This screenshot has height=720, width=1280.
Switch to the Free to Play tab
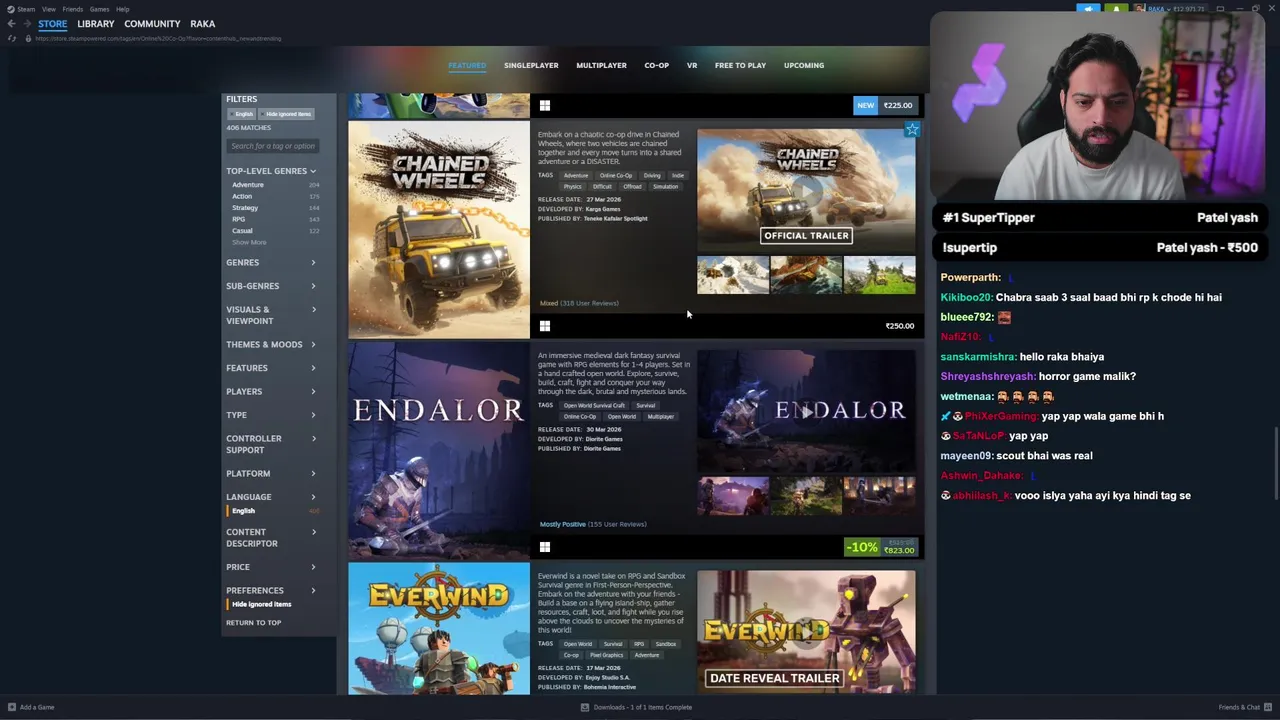pos(740,65)
